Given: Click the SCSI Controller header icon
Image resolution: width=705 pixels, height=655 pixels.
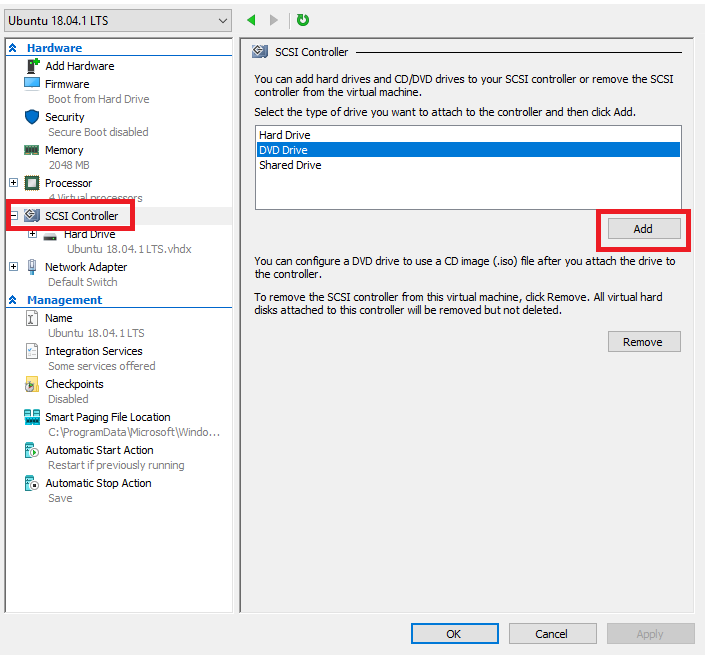Looking at the screenshot, I should click(260, 52).
